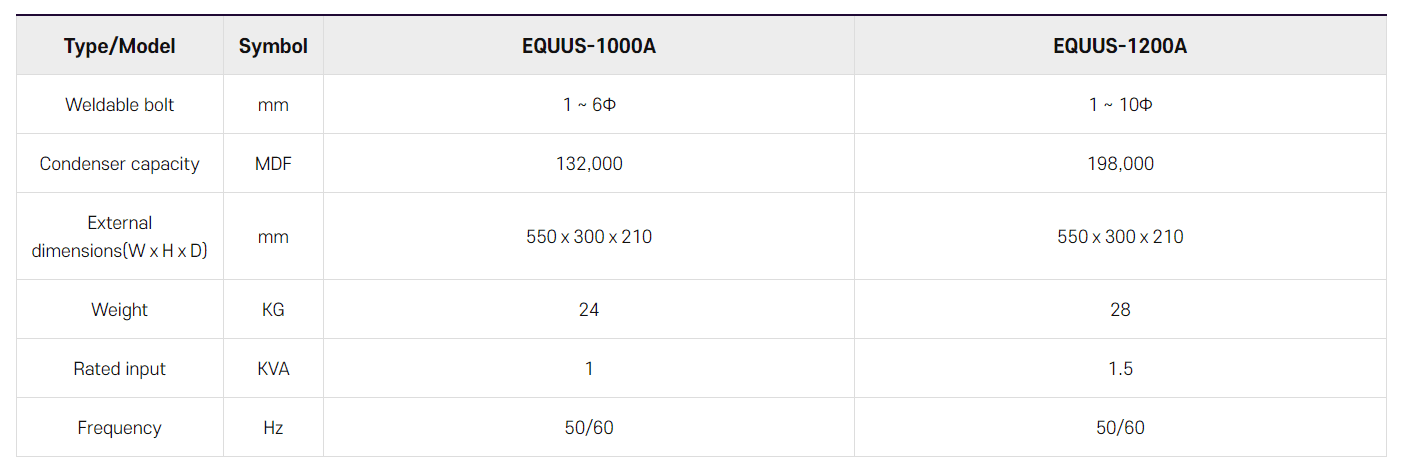Click the 1 ~ 10Φ weldable bolt value
The width and height of the screenshot is (1402, 473).
coord(1120,105)
